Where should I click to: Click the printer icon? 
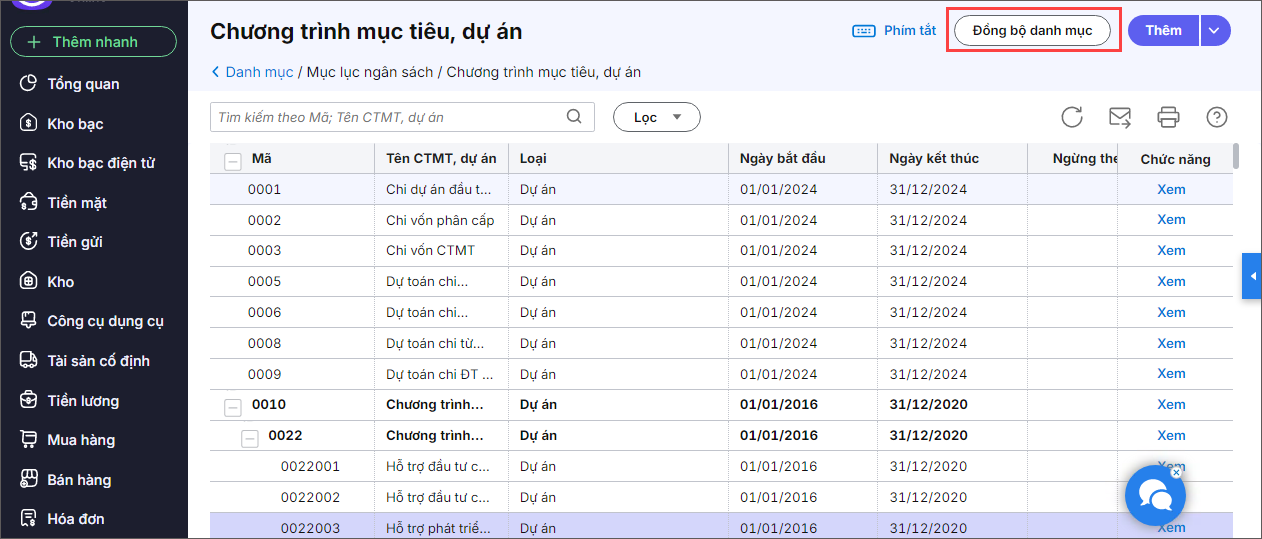pyautogui.click(x=1168, y=117)
